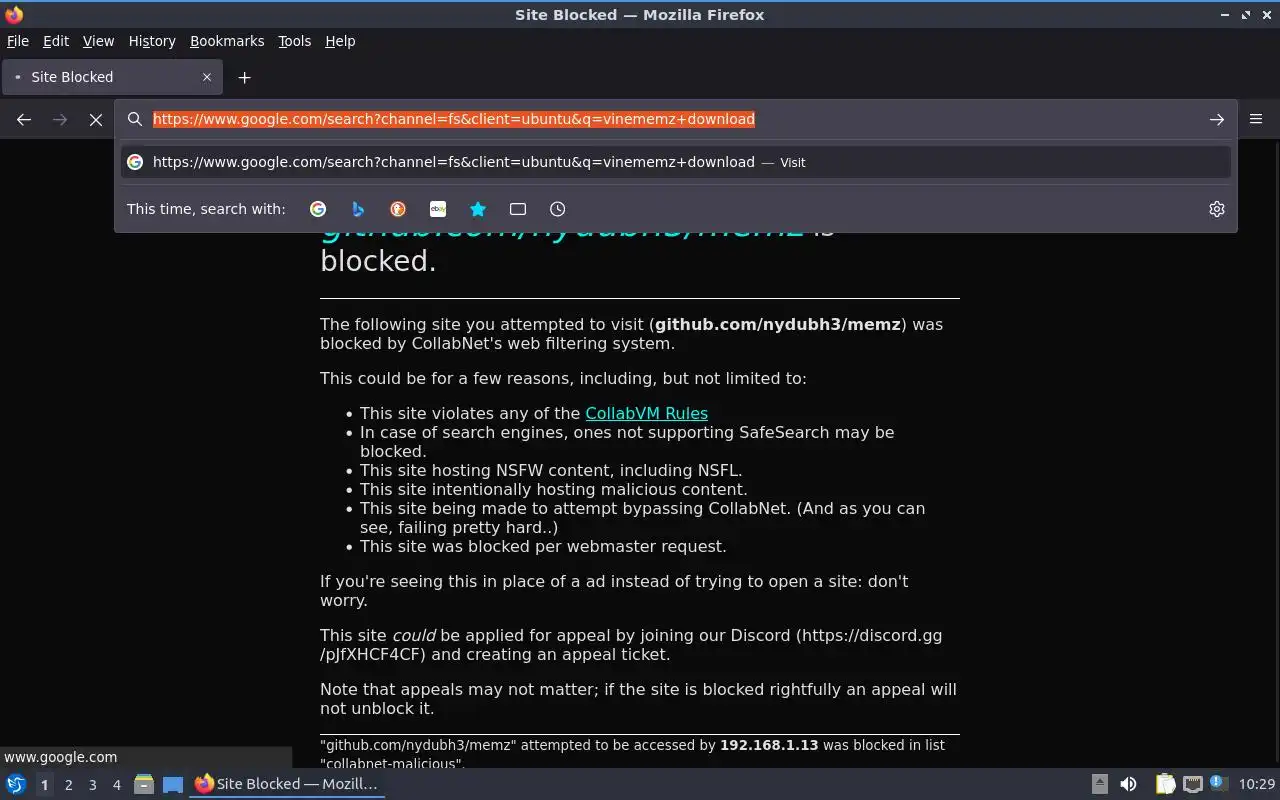The width and height of the screenshot is (1280, 800).
Task: Switch to workspace 4
Action: coord(116,785)
